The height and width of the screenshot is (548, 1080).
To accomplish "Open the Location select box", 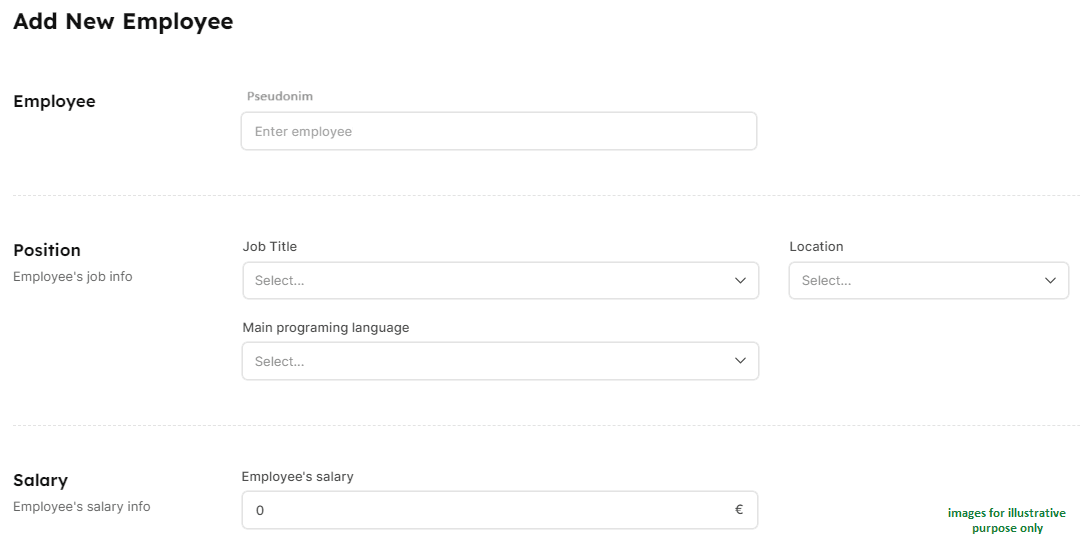I will [915, 281].
